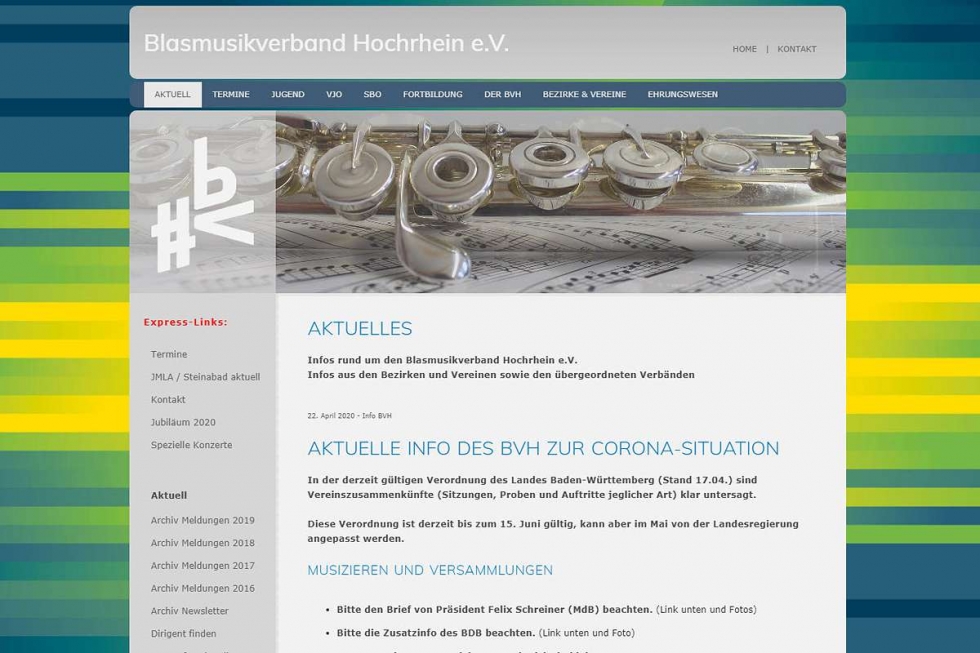Click the flute banner image

click(x=561, y=202)
